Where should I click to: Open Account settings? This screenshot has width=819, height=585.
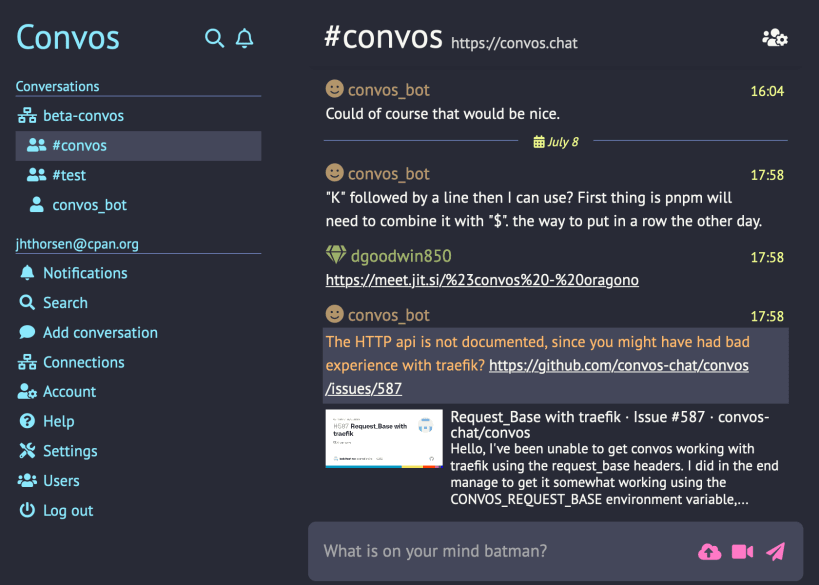pos(138,392)
